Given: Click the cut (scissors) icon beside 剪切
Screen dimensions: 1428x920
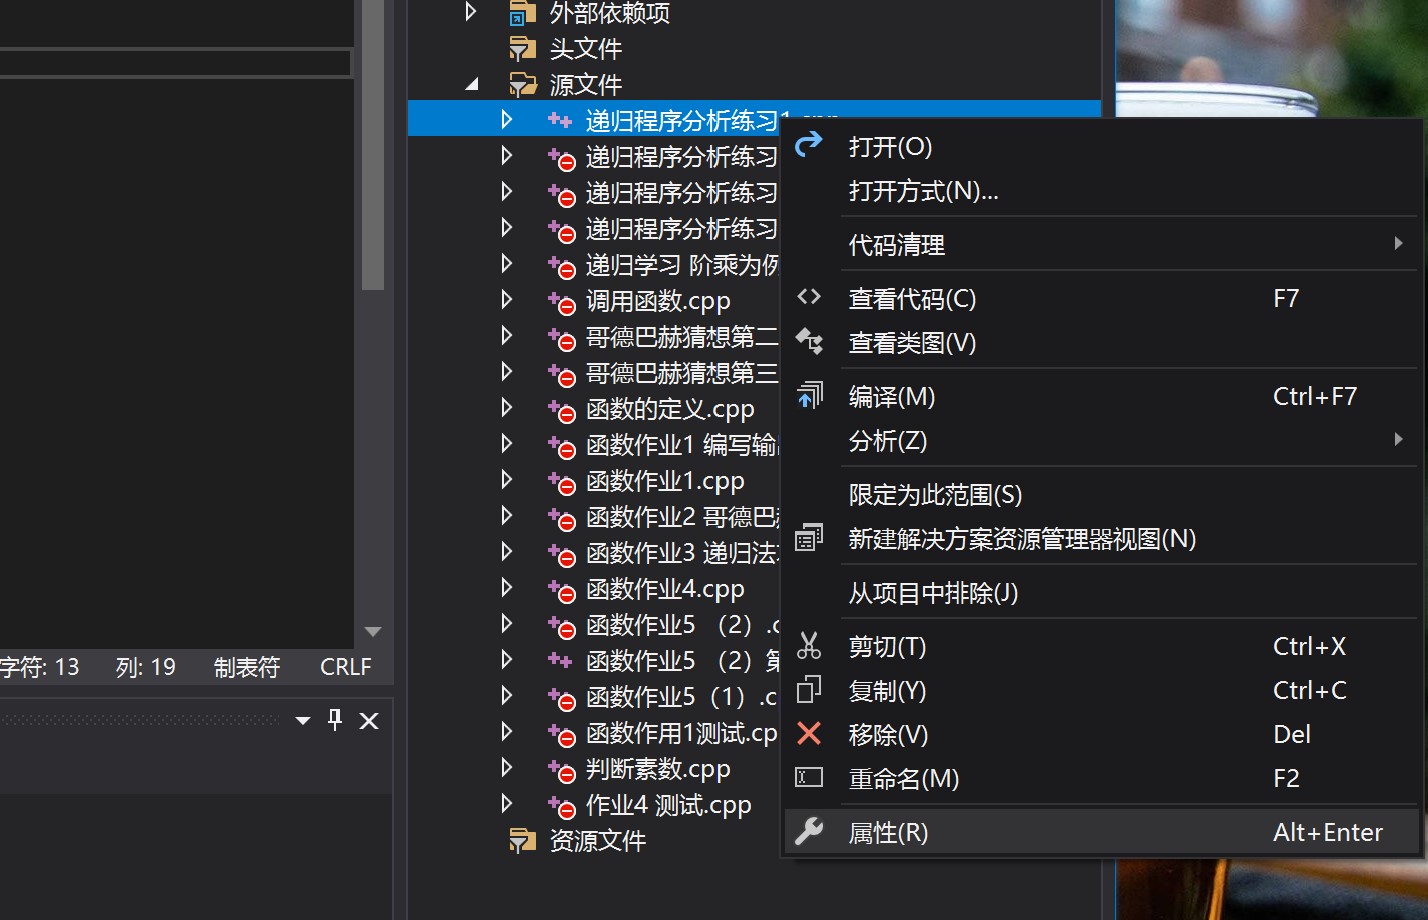Looking at the screenshot, I should (809, 647).
